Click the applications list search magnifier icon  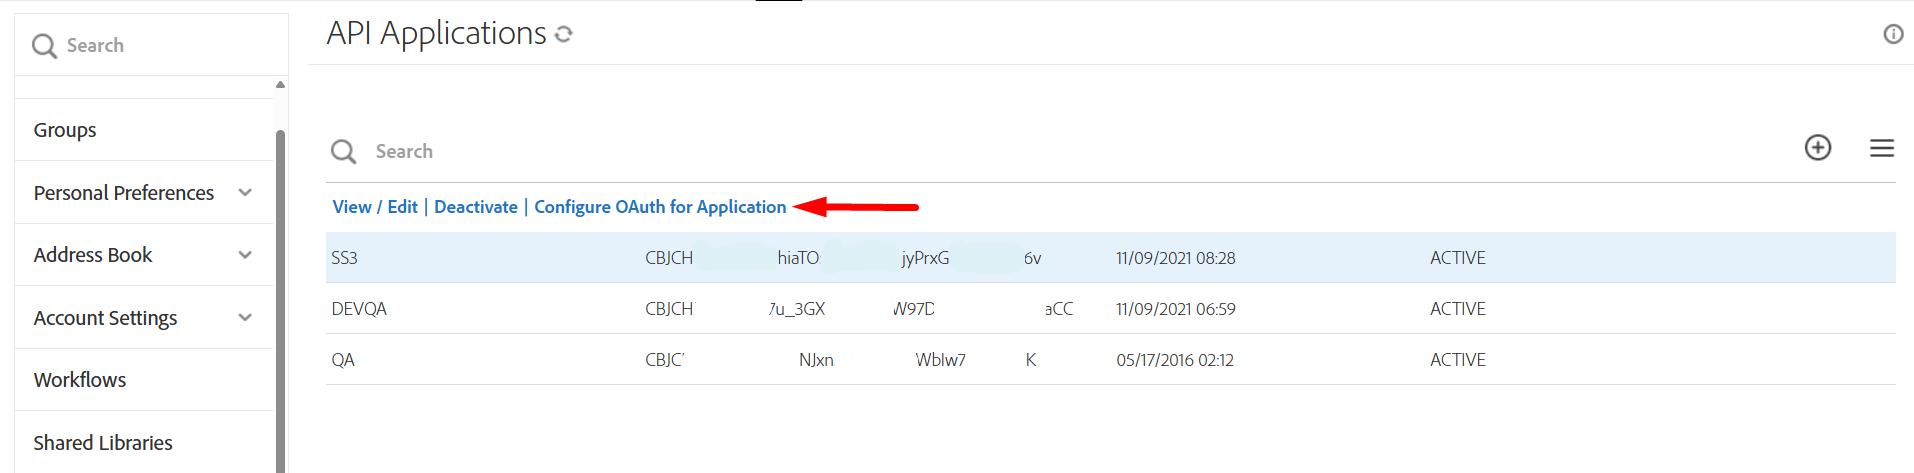[x=343, y=152]
